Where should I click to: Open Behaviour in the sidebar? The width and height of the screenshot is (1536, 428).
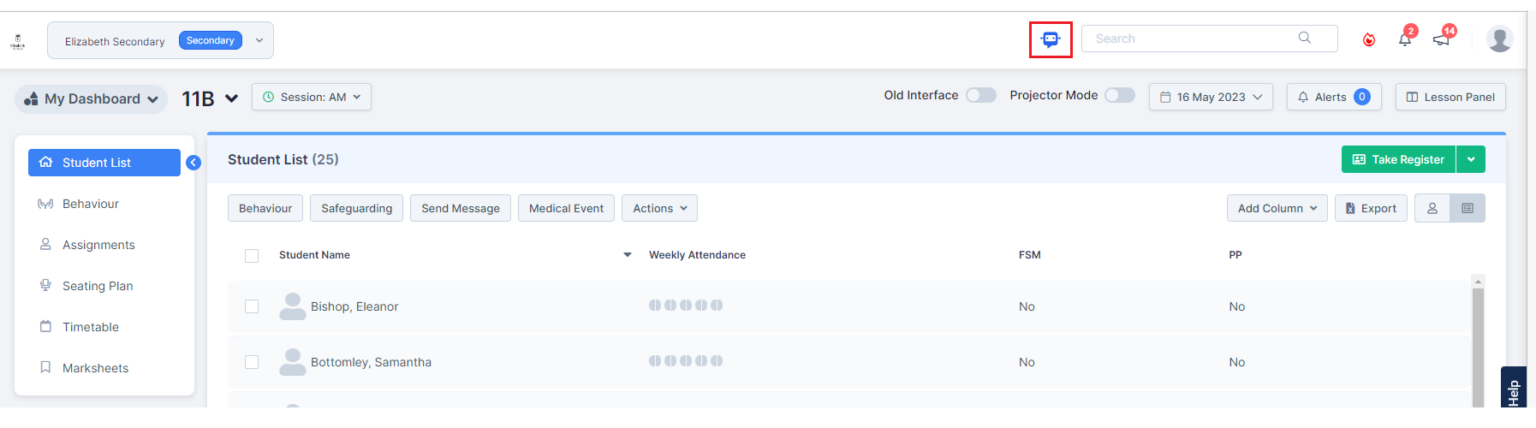(90, 204)
